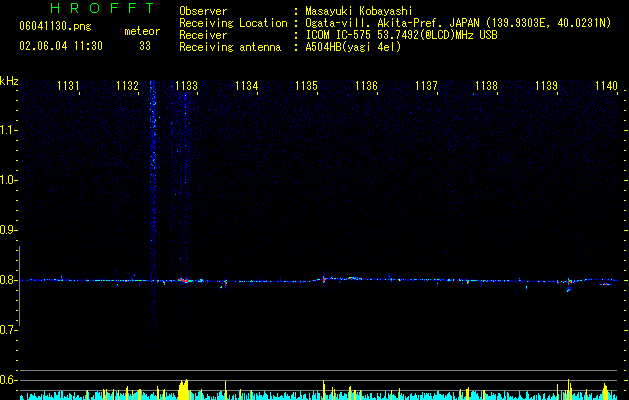
Task: Select the file name 06041130.png
Action: tap(55, 26)
